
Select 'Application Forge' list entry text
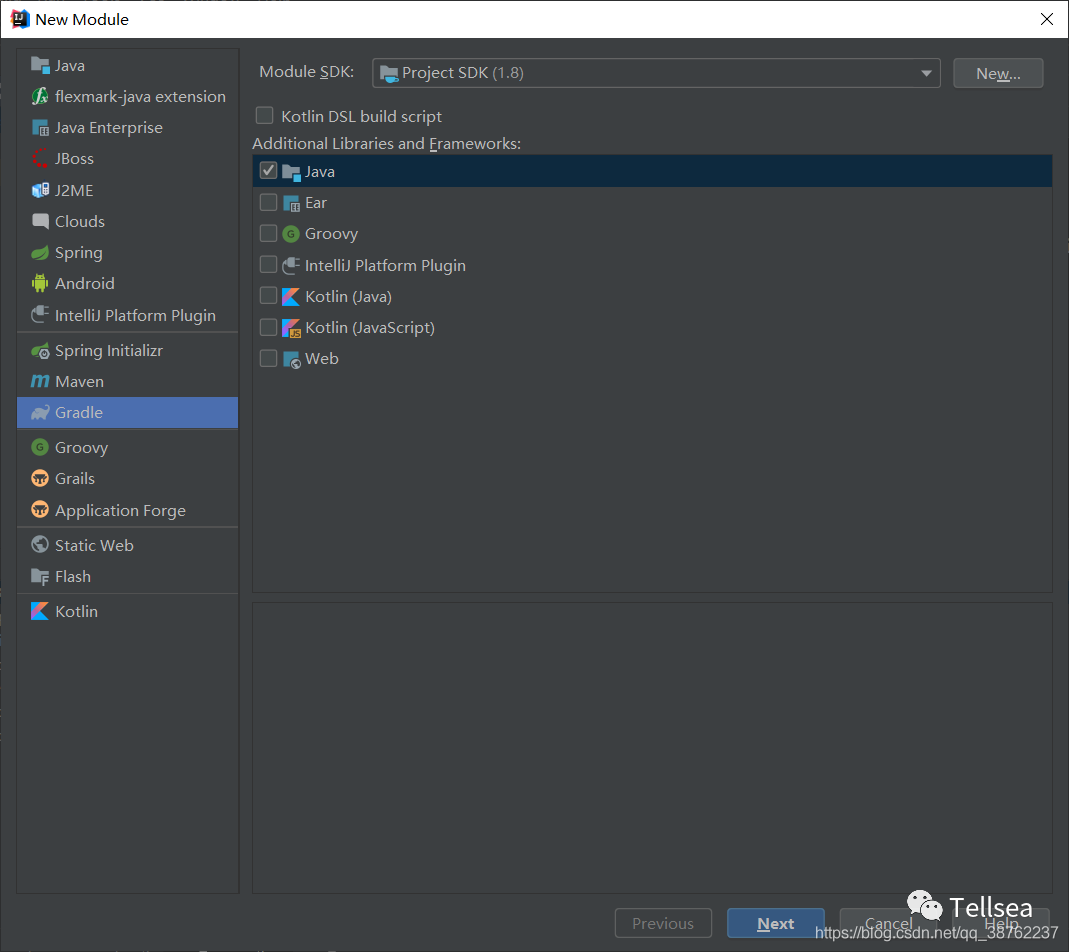(x=120, y=510)
